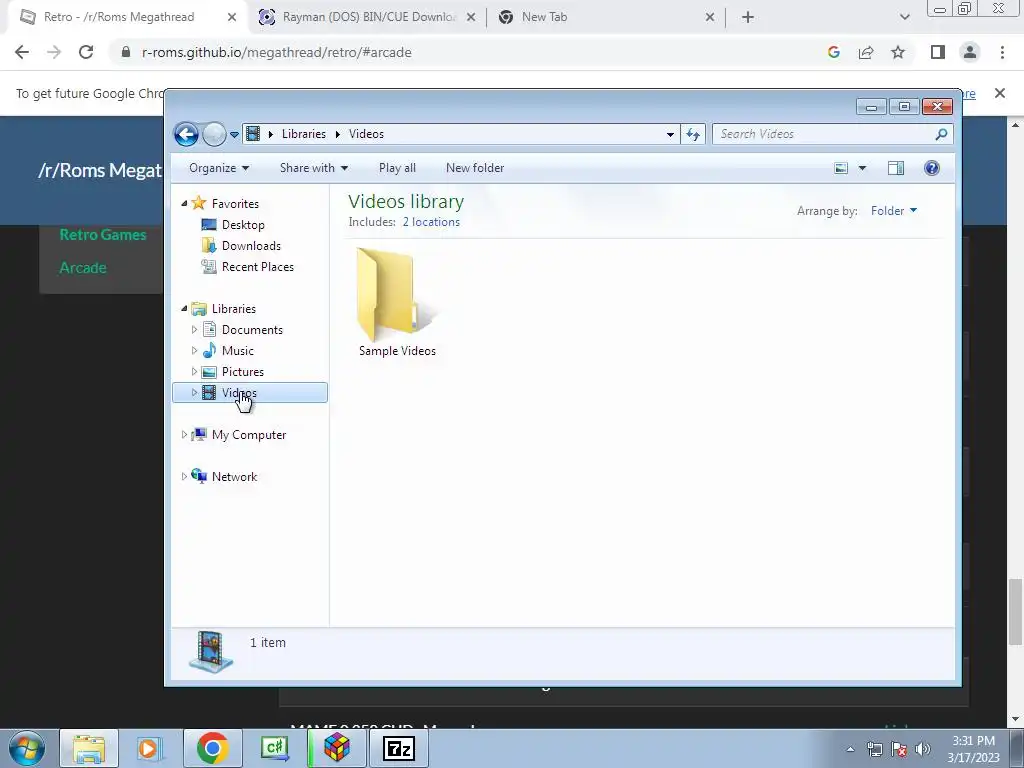Toggle the preview pane icon
The height and width of the screenshot is (768, 1024).
(896, 168)
